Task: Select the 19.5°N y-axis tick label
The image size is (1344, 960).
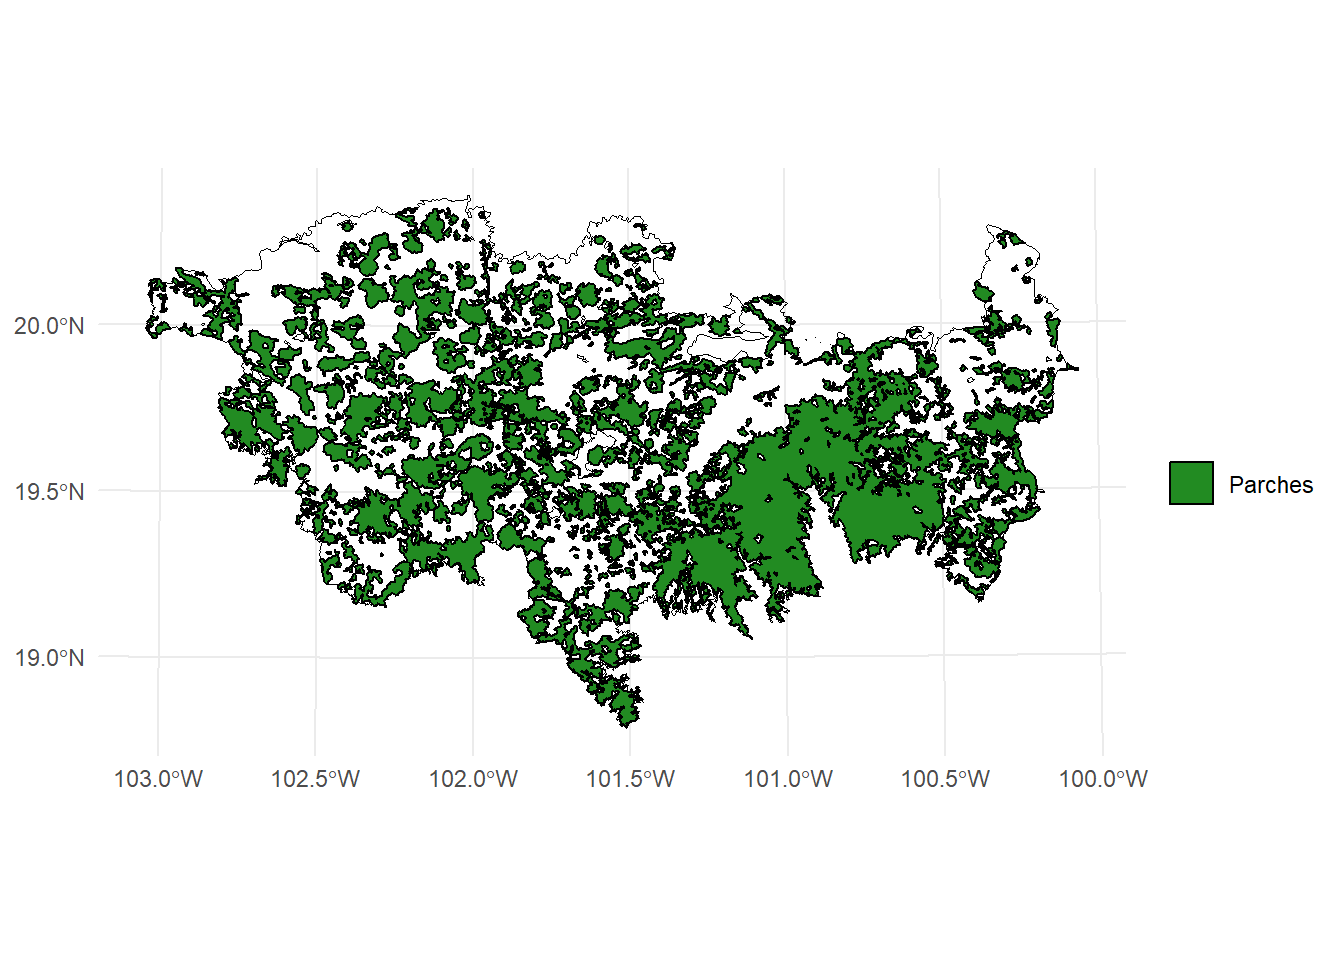Action: tap(48, 492)
